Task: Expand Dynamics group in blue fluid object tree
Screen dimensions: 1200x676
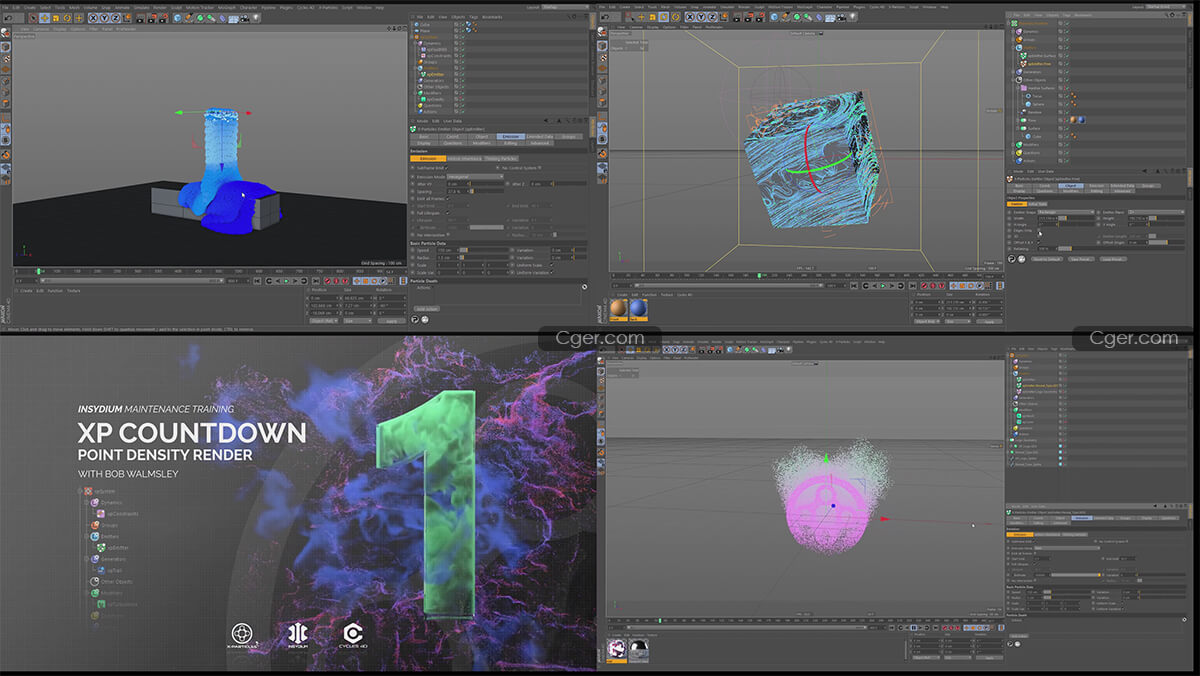Action: tap(415, 43)
